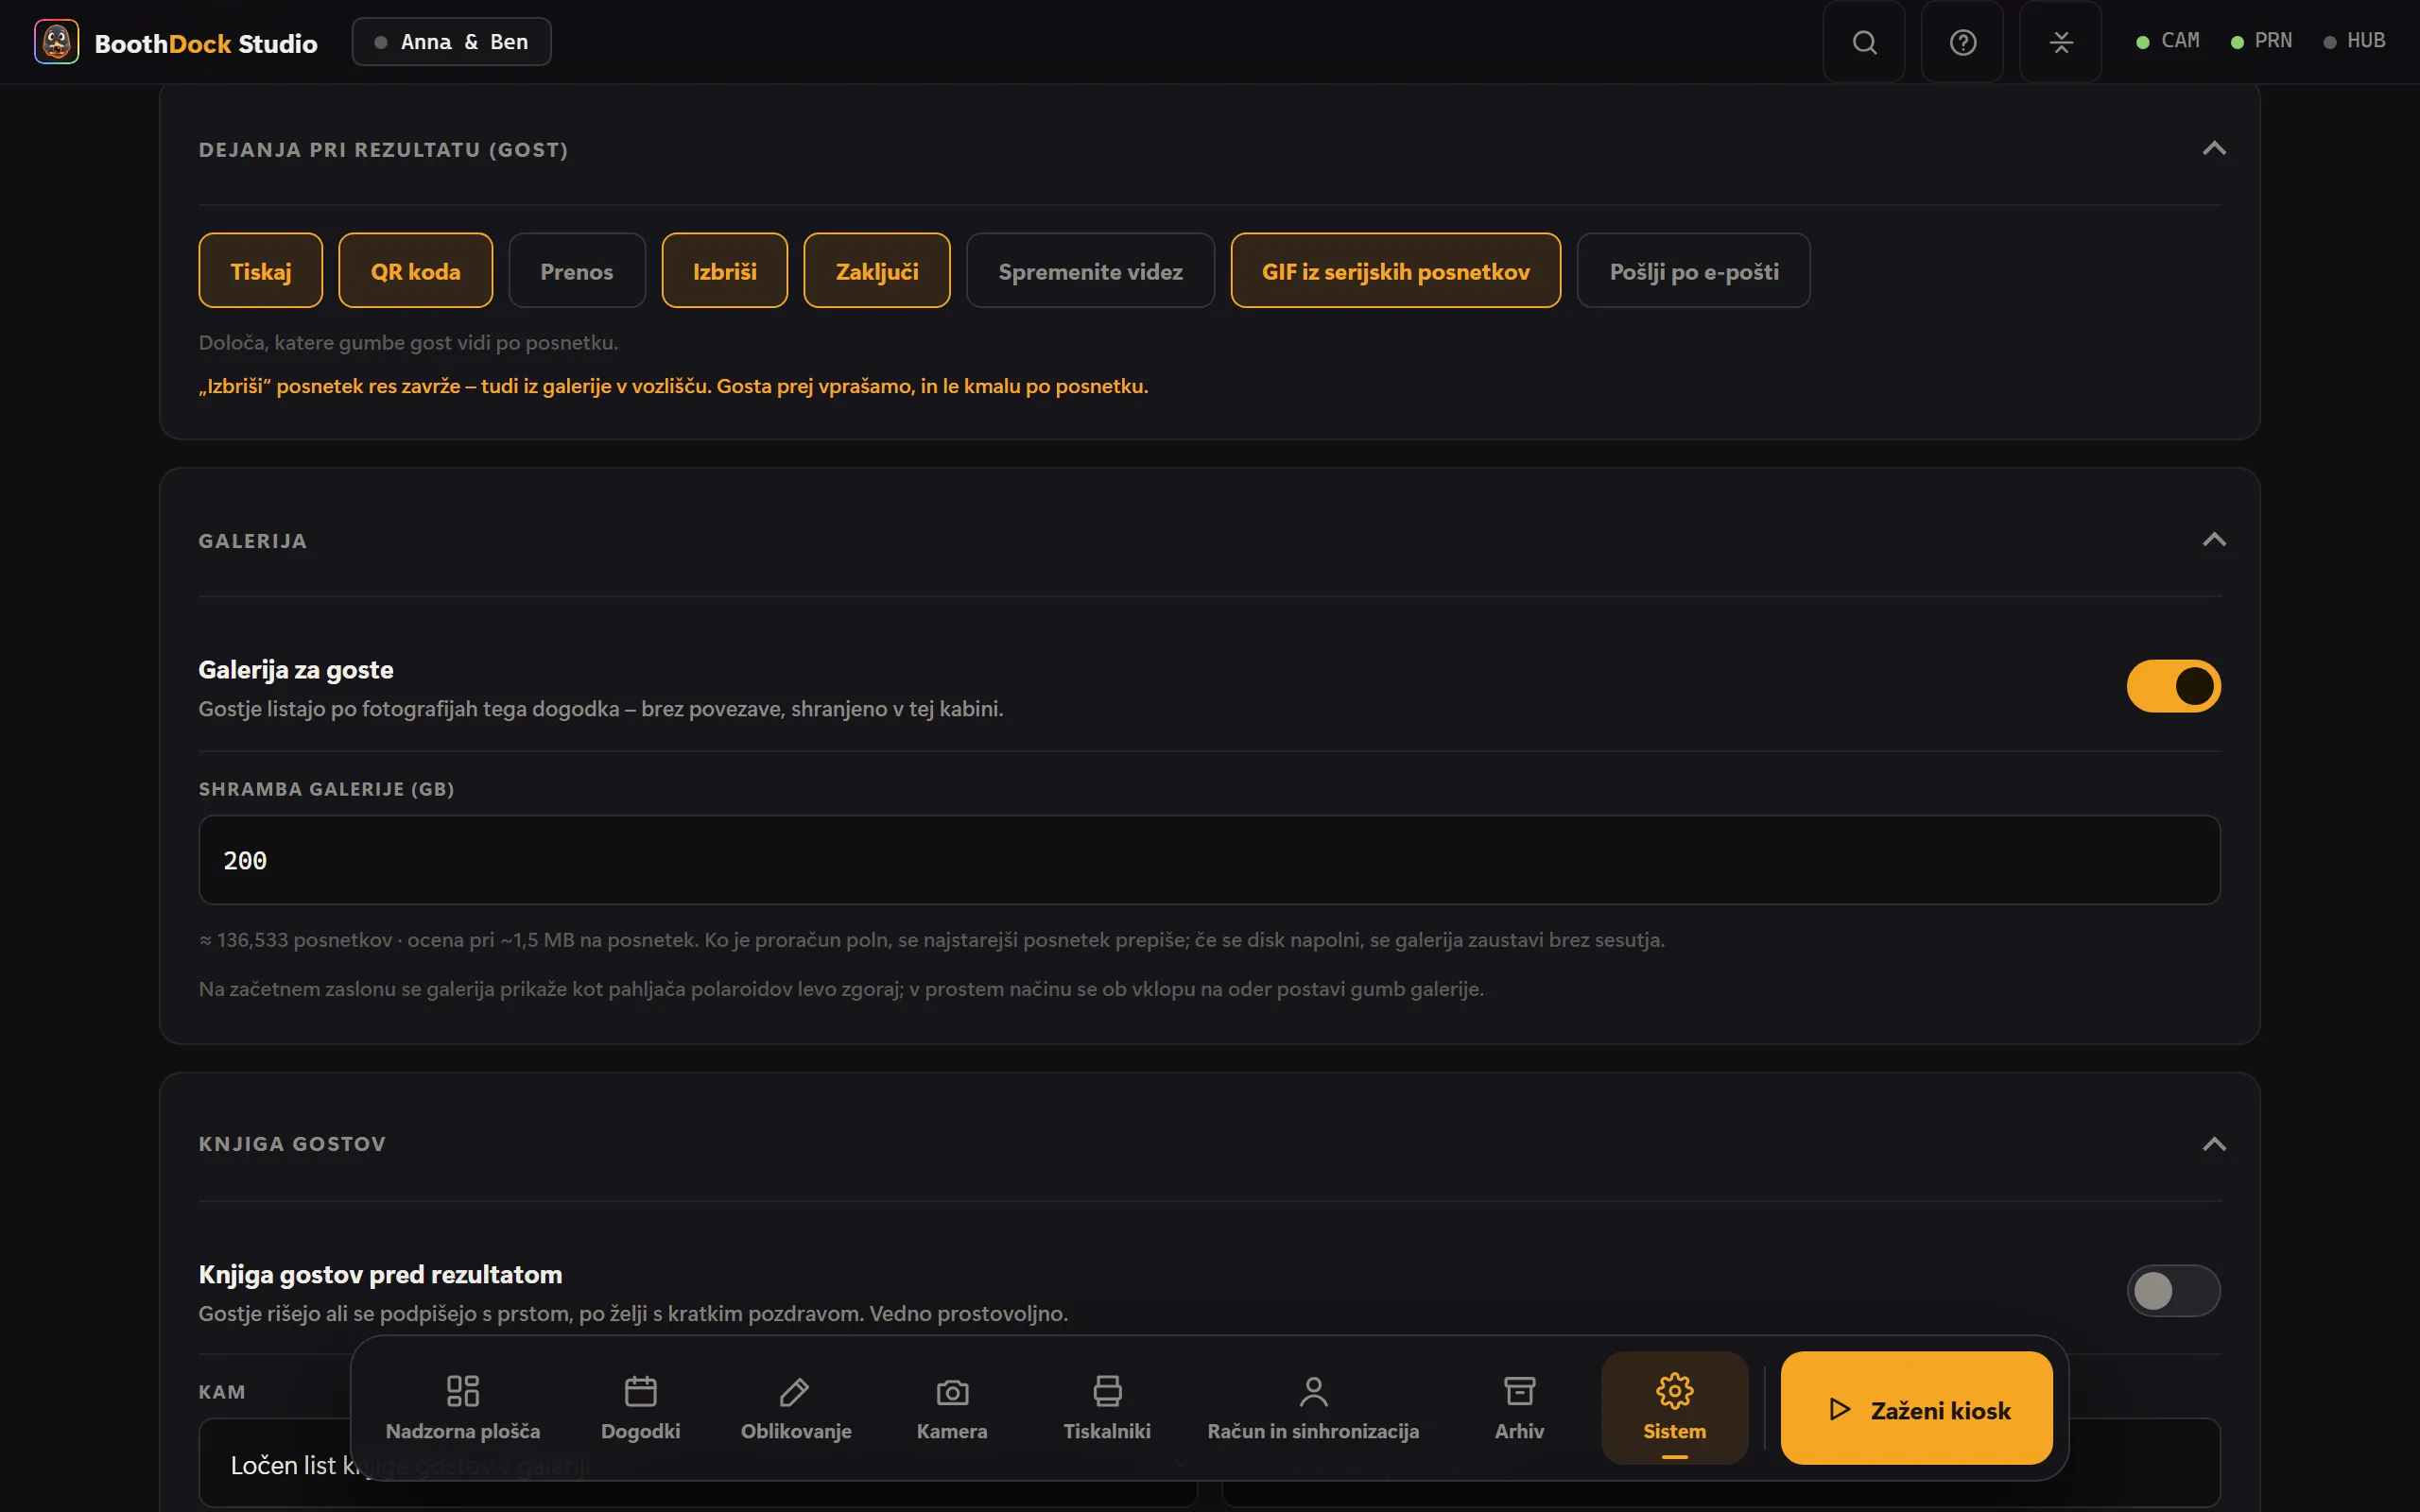Viewport: 2420px width, 1512px height.
Task: Toggle the Tiskaj action chip
Action: 261,270
